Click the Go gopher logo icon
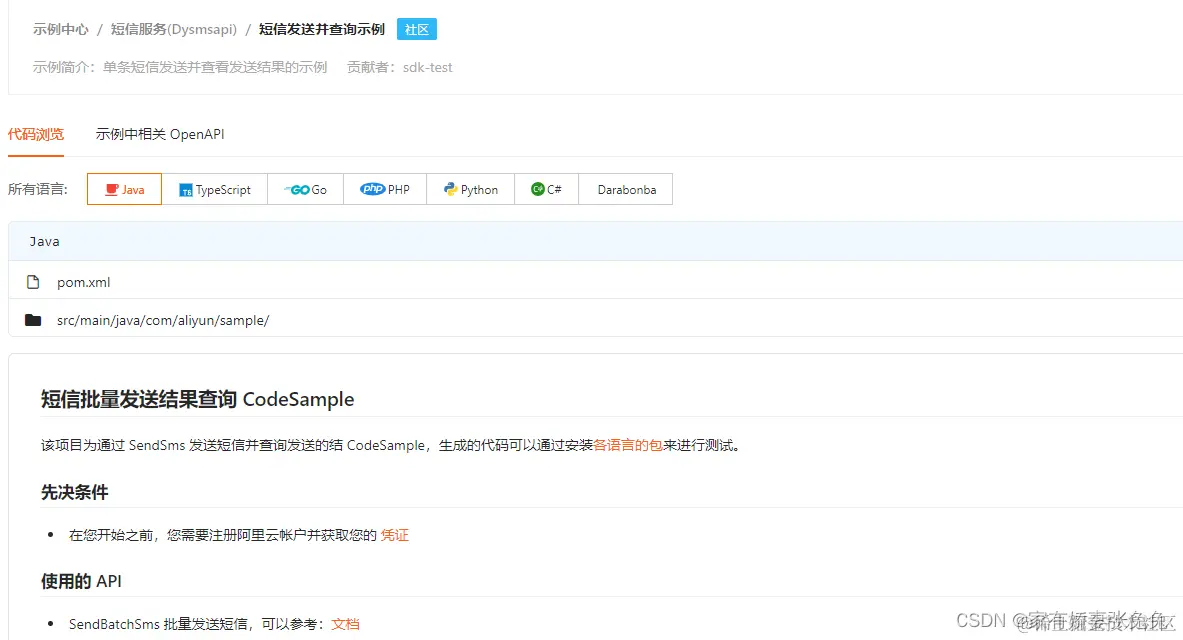This screenshot has height=640, width=1183. click(x=297, y=189)
